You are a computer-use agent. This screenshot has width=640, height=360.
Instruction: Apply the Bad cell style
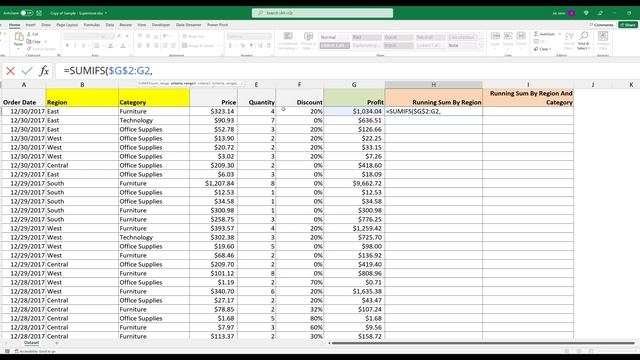click(367, 37)
